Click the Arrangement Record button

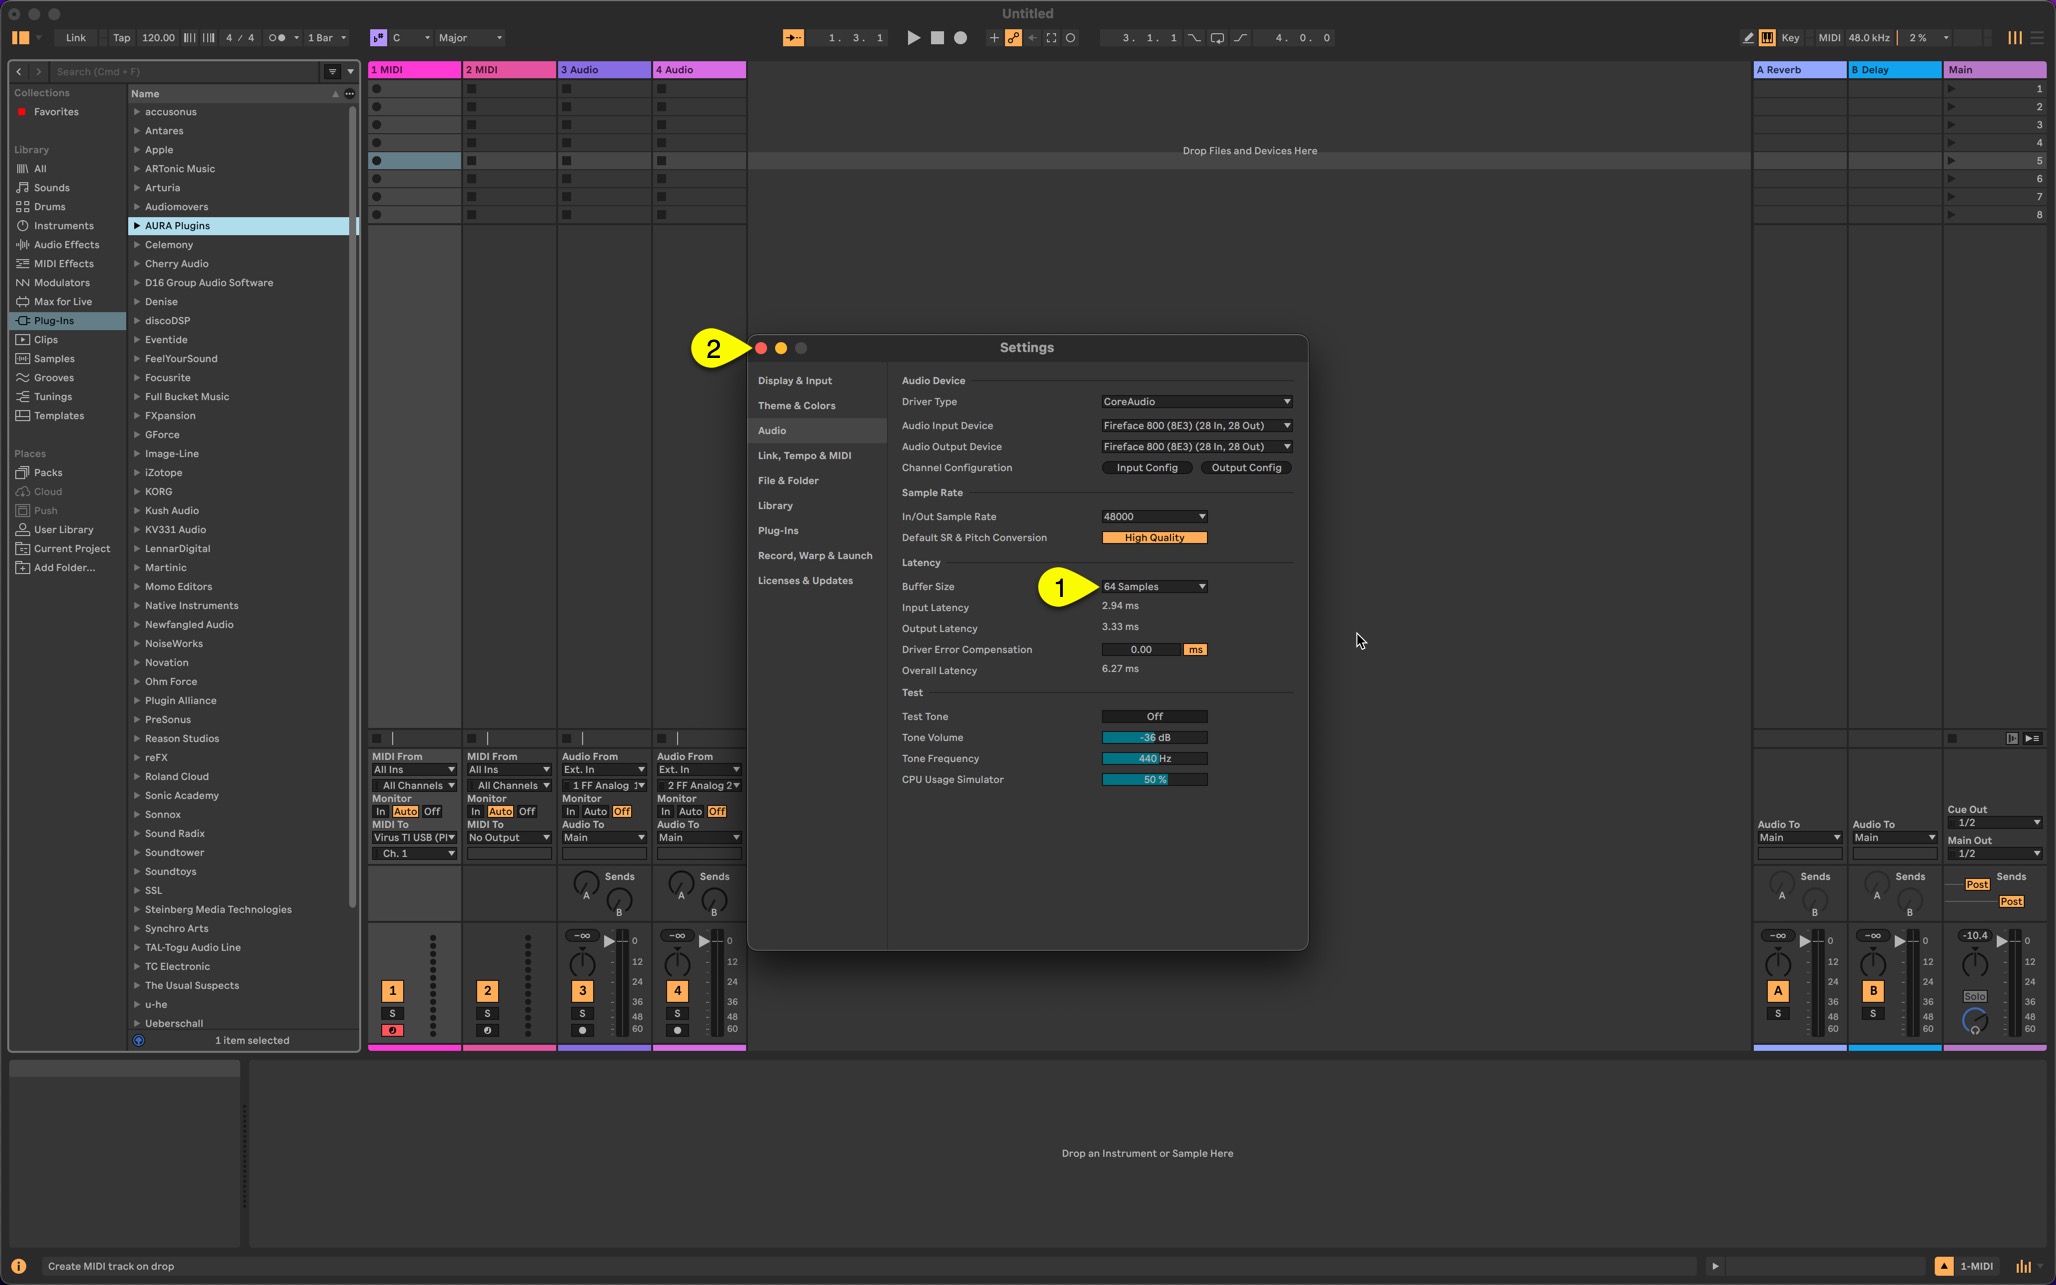point(960,38)
